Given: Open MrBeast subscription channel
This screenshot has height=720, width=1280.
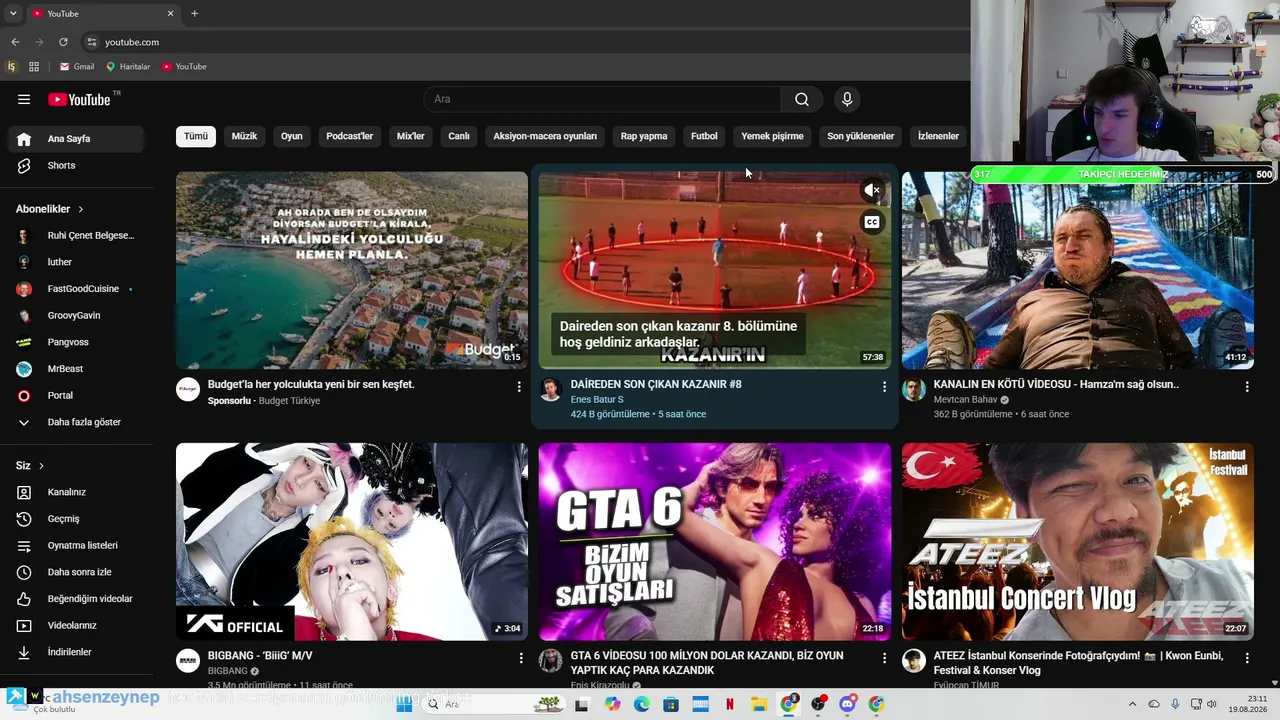Looking at the screenshot, I should click(76, 369).
